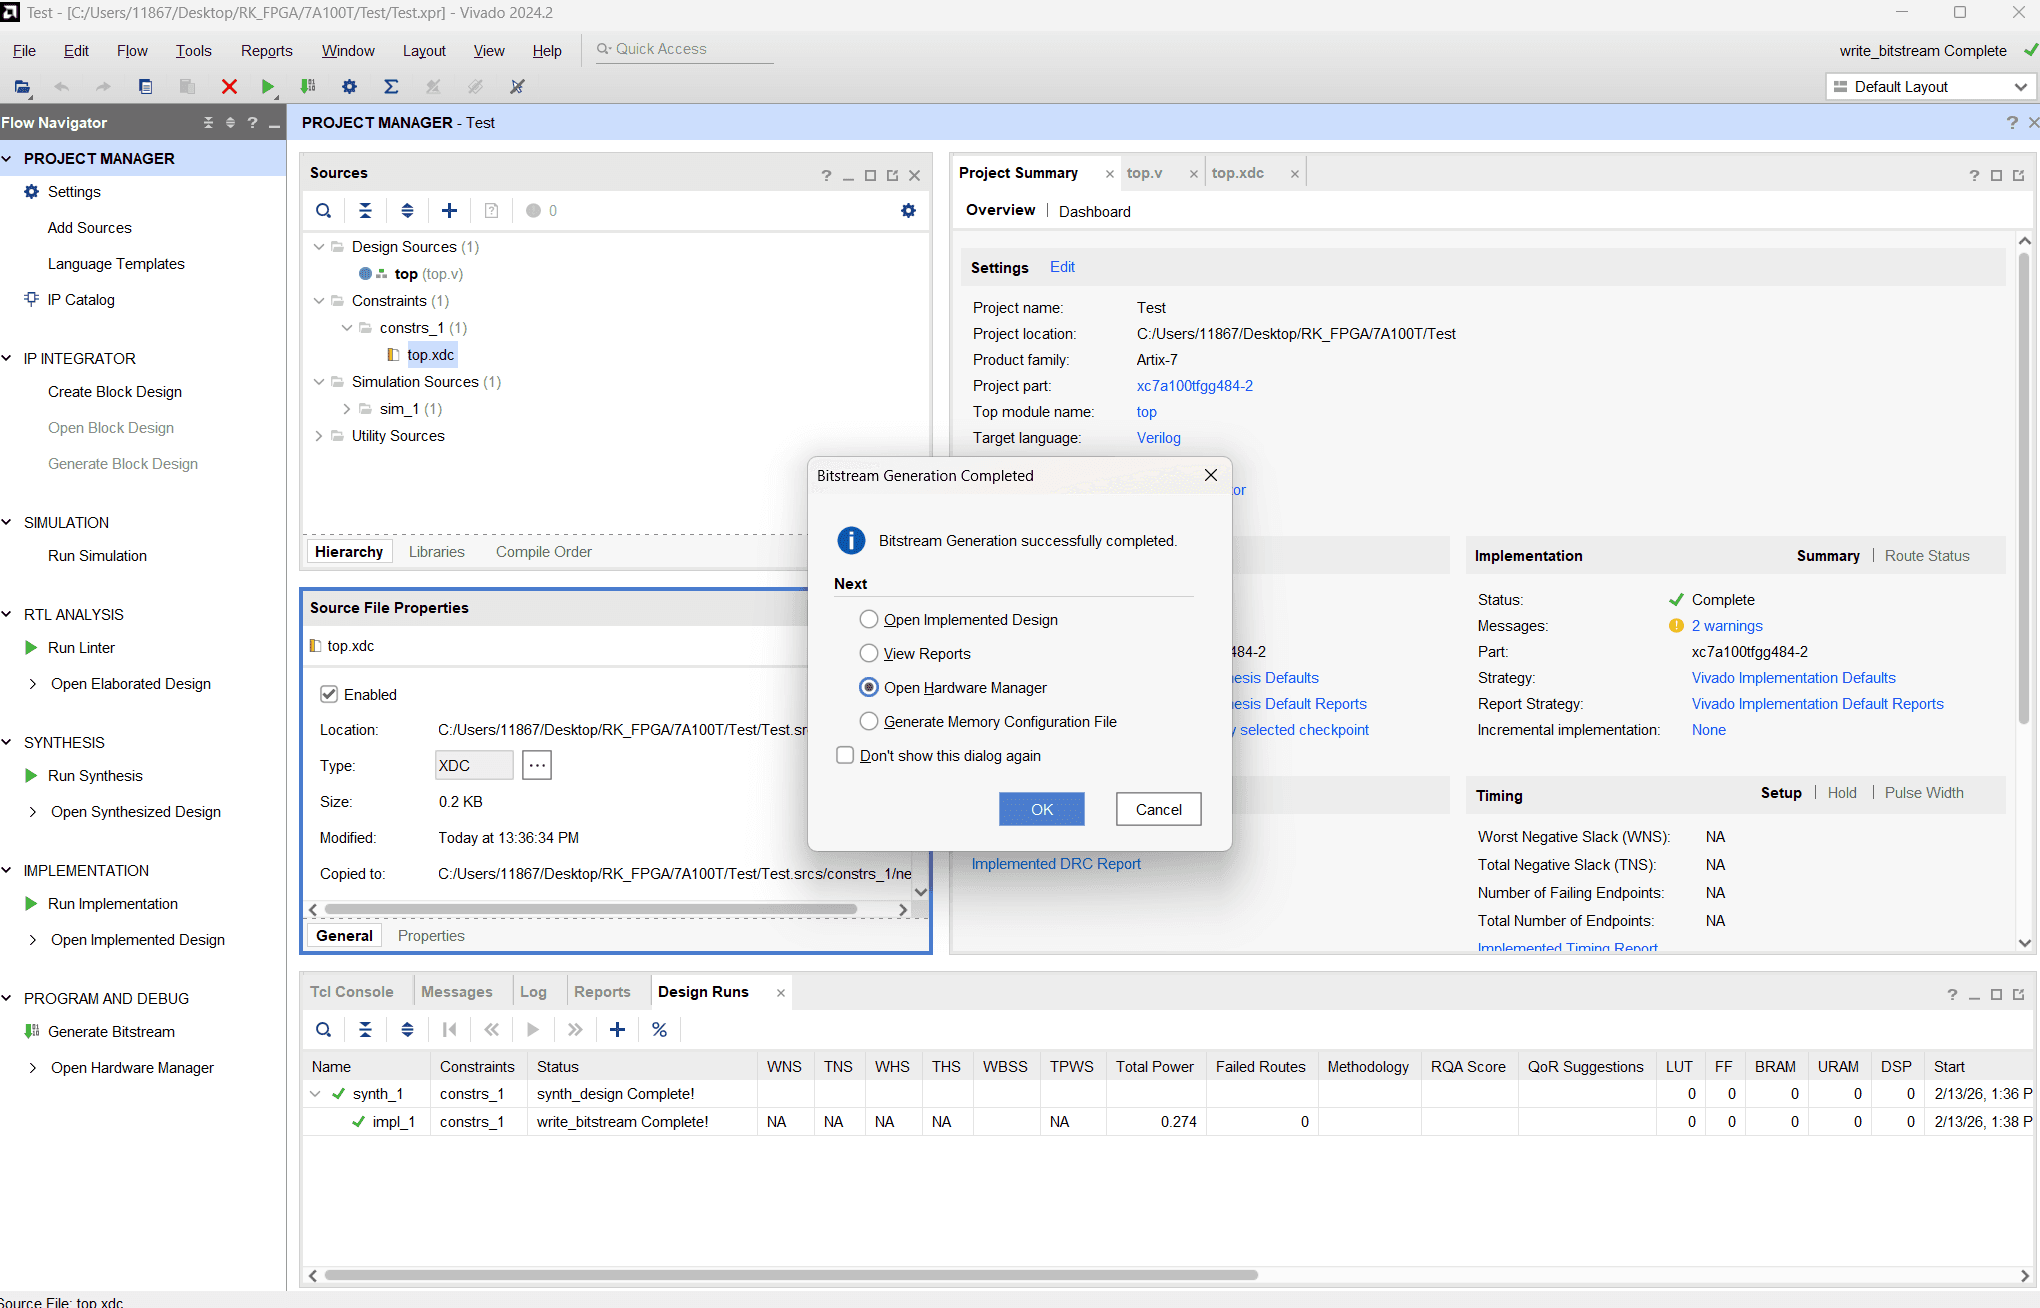Open the Sources panel settings gear

coord(908,211)
